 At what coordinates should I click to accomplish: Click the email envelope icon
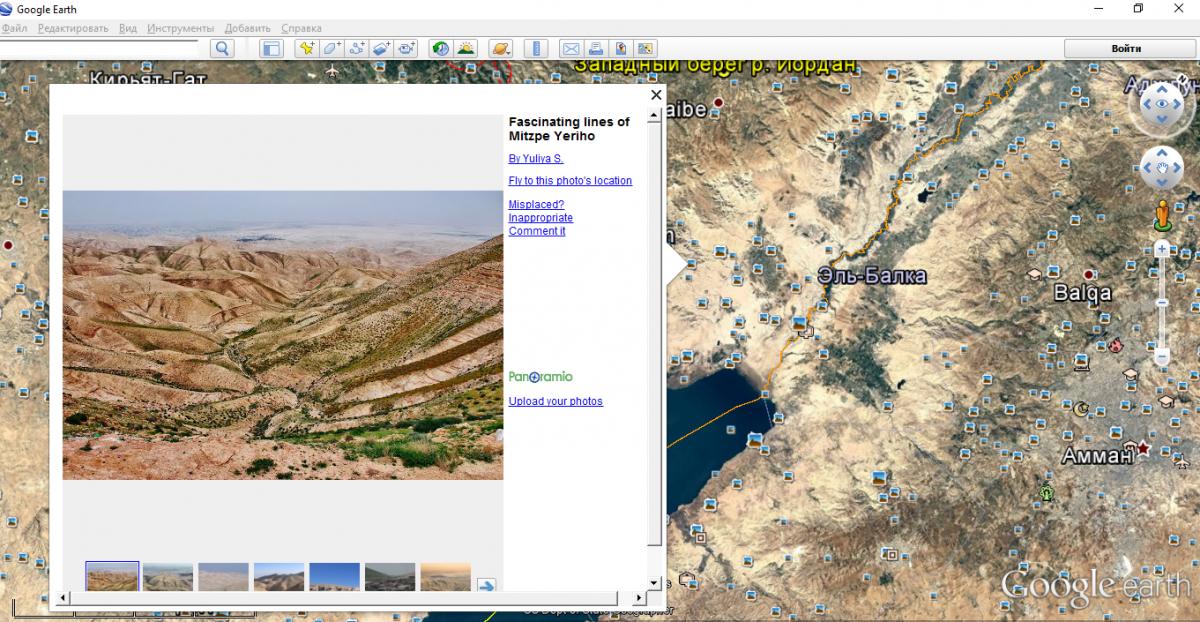(x=571, y=48)
